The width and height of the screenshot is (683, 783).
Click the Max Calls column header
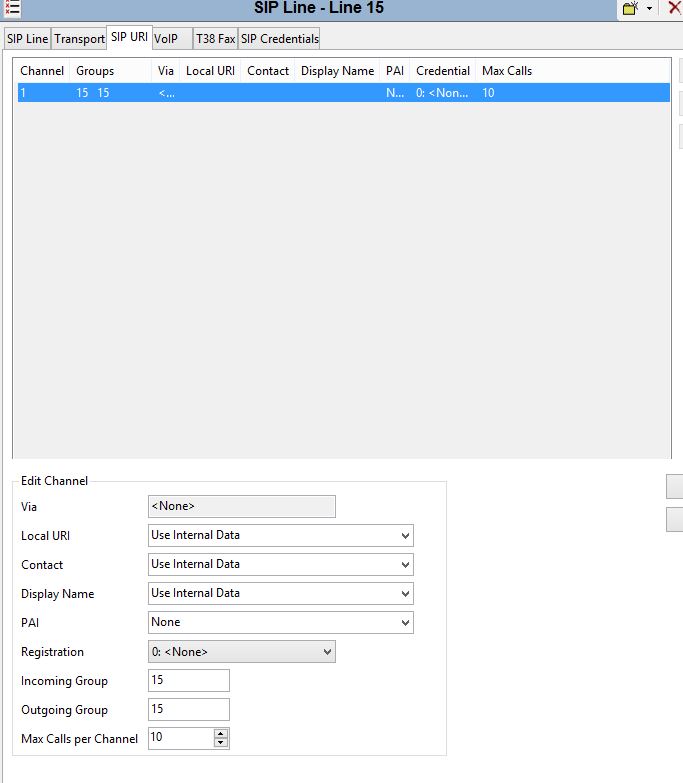tap(507, 71)
